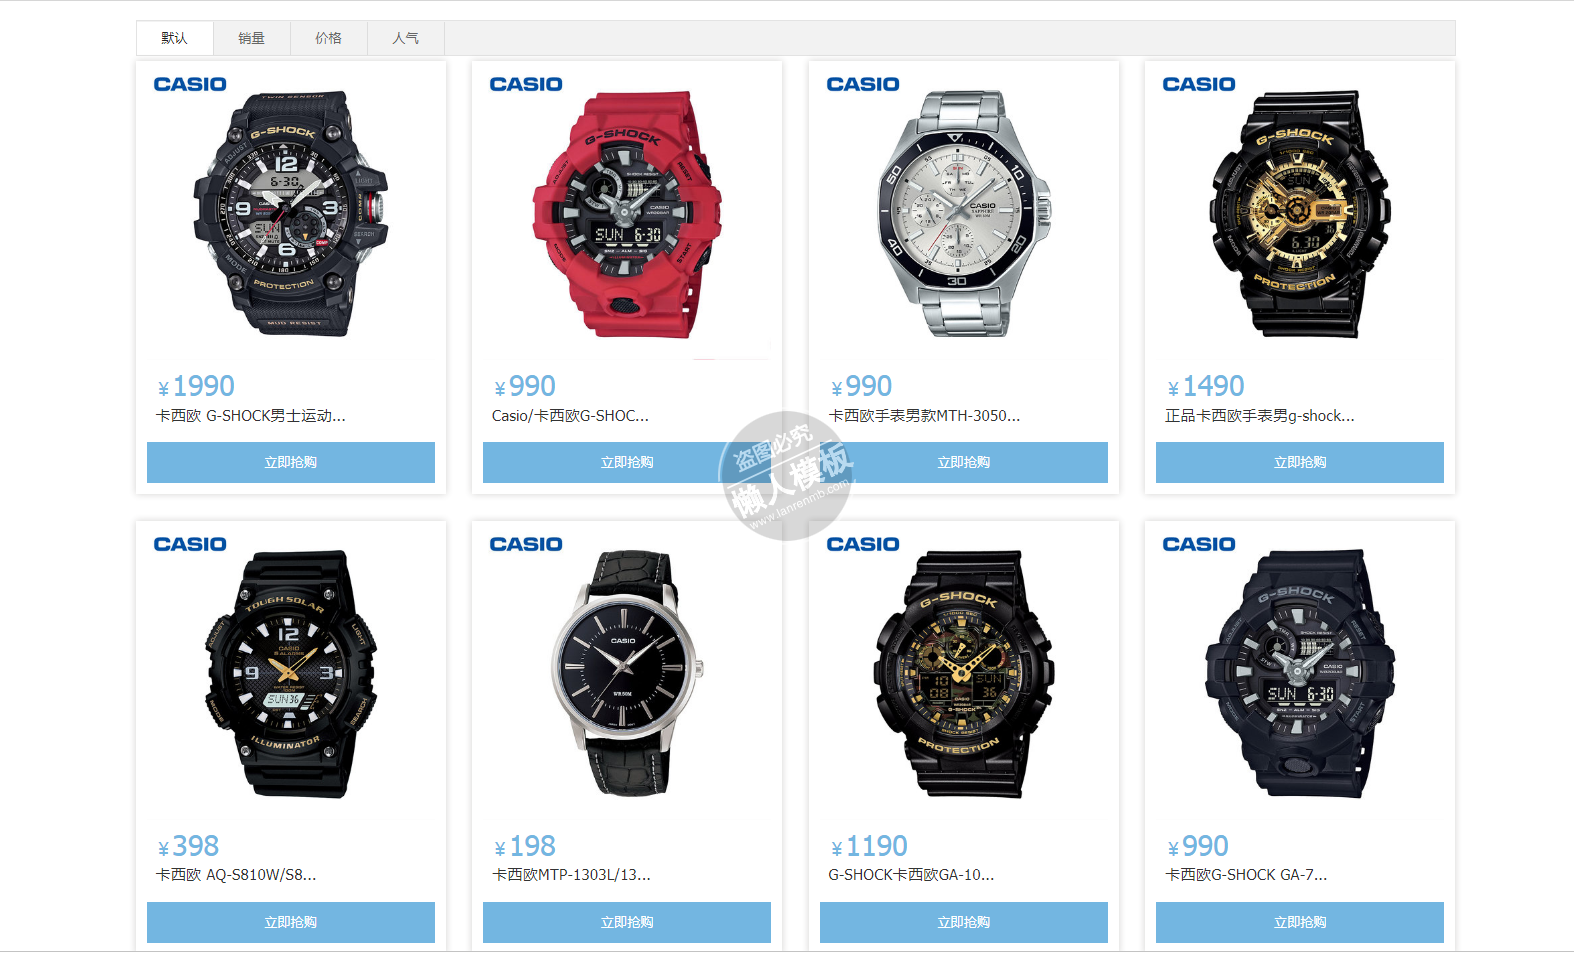This screenshot has height=953, width=1574.
Task: Click the 卡西欧G-SHOCK GA-7 product title
Action: coord(1246,875)
